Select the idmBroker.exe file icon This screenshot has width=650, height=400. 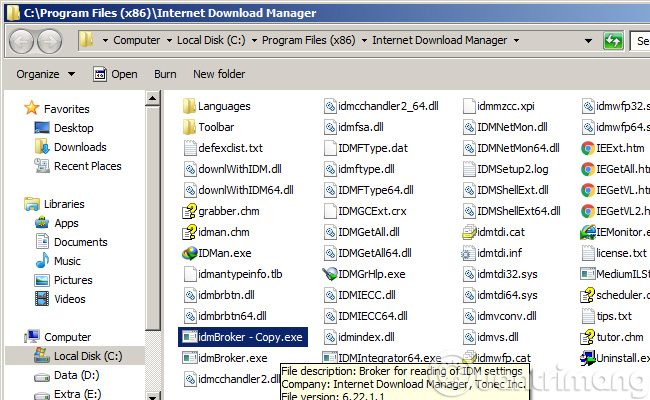[x=190, y=358]
